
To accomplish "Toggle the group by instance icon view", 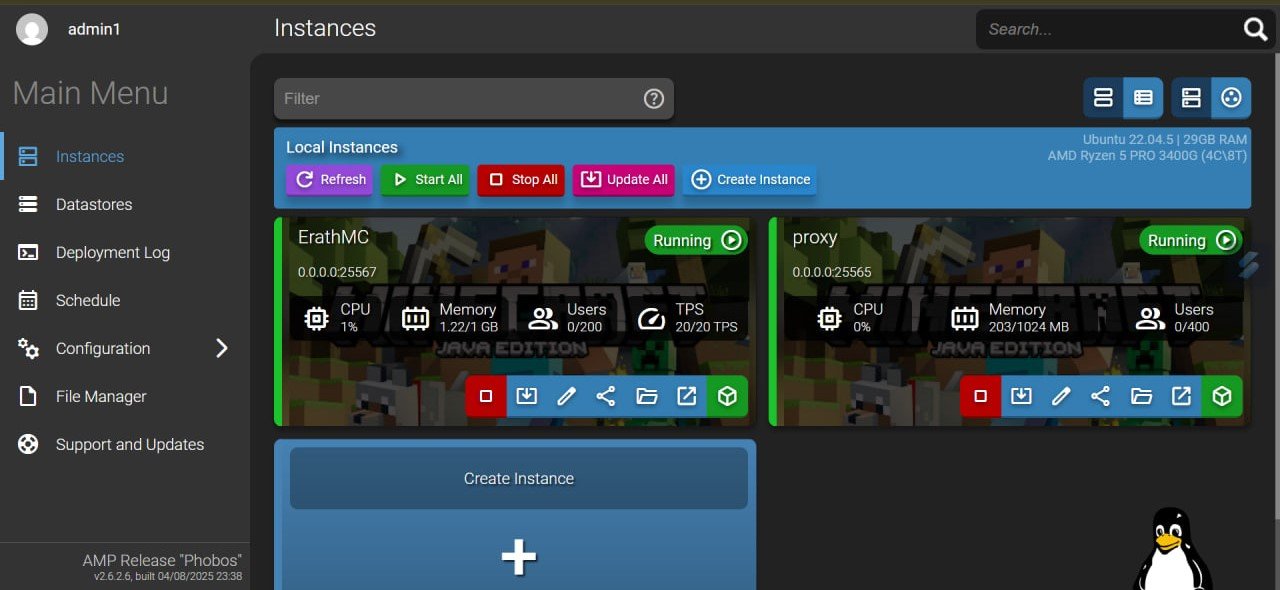I will pos(1231,98).
